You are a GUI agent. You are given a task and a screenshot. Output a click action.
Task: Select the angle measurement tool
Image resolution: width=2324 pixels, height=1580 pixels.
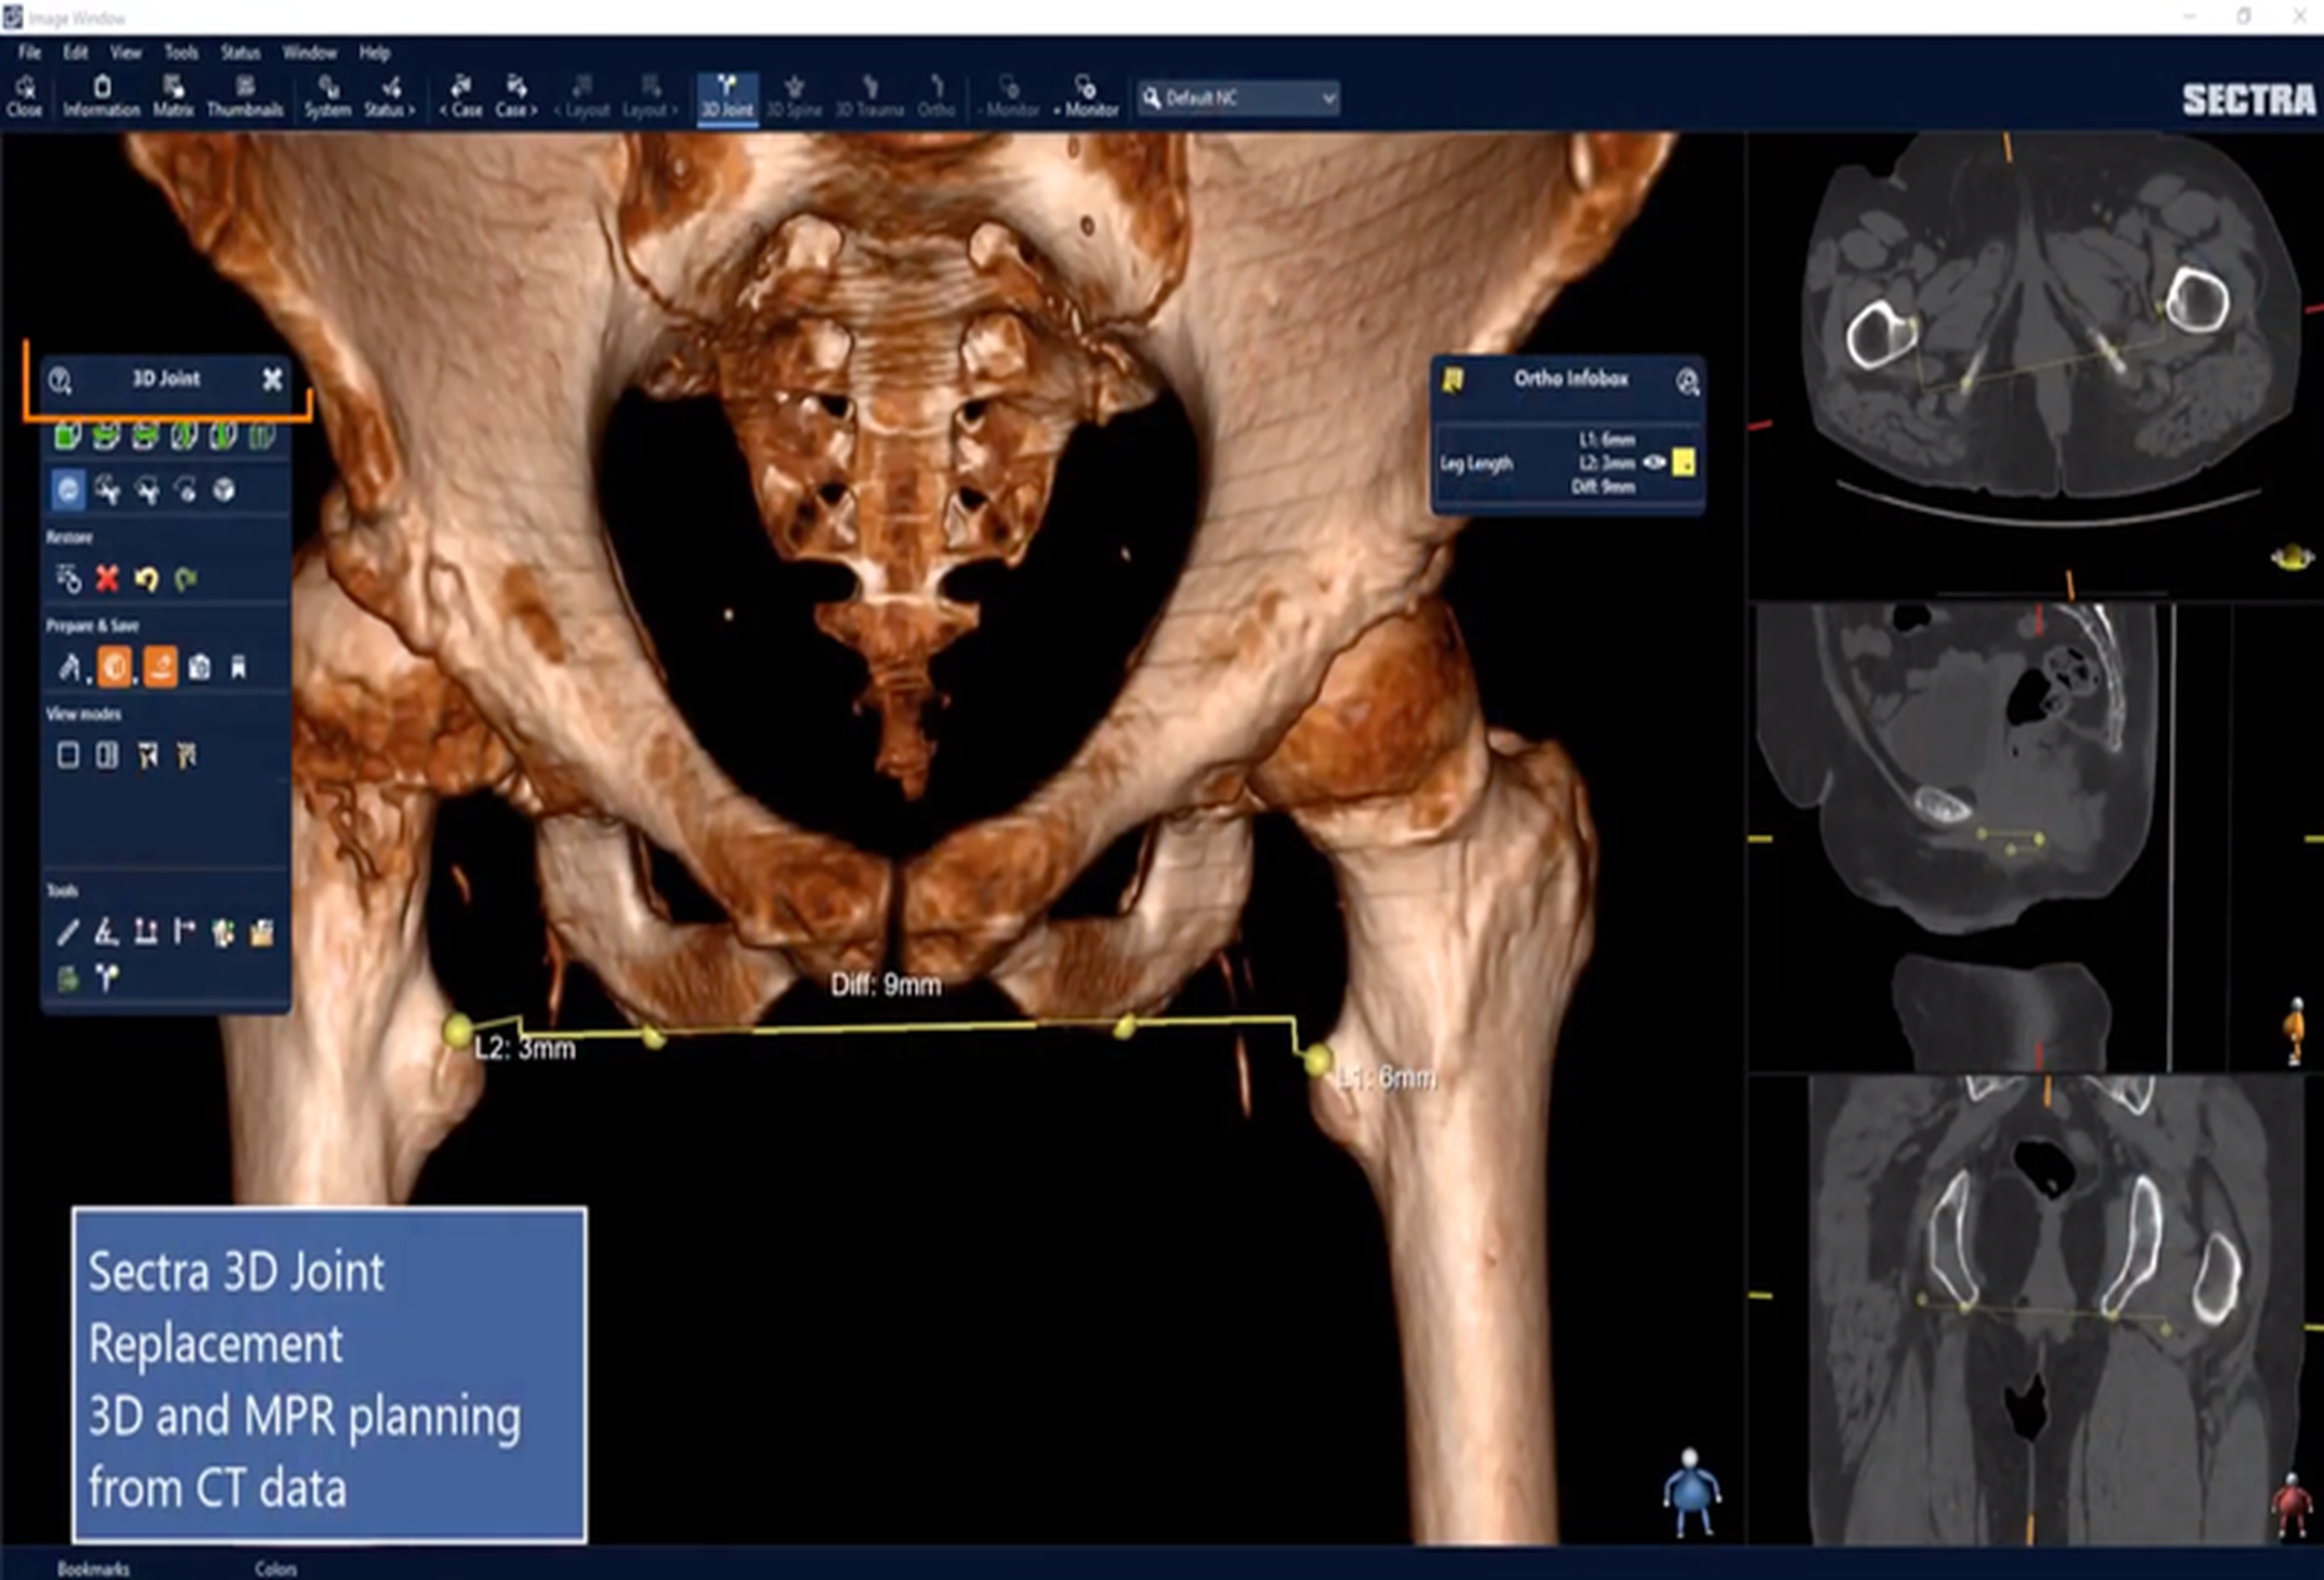tap(106, 933)
